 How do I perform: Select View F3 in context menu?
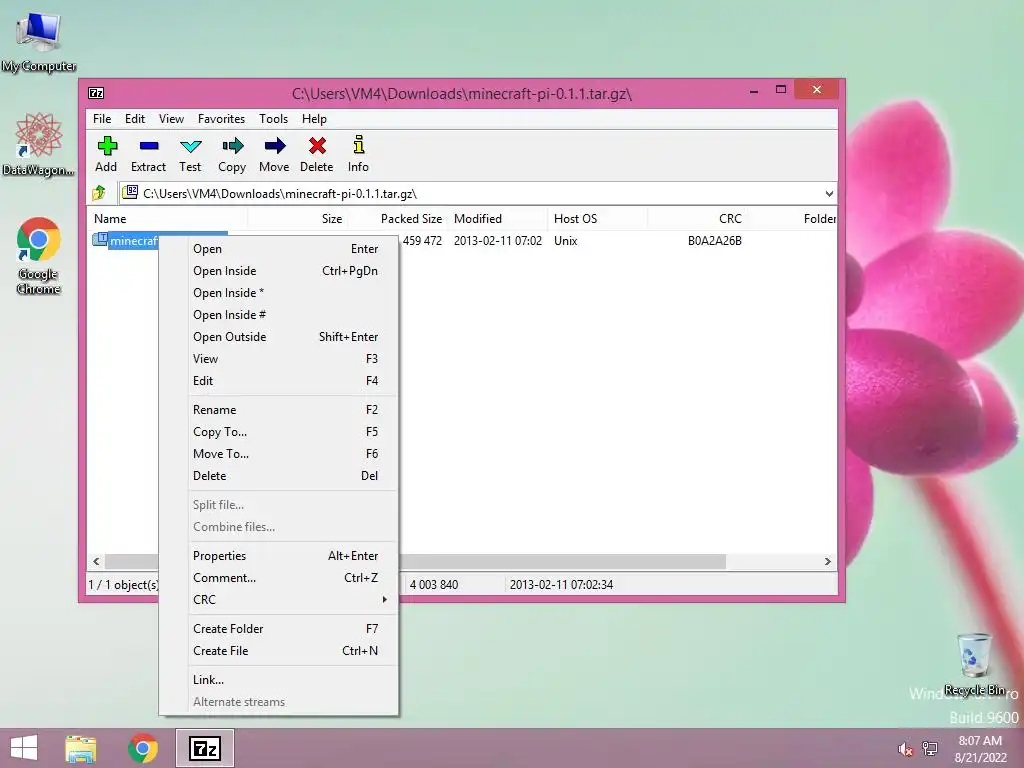tap(292, 359)
